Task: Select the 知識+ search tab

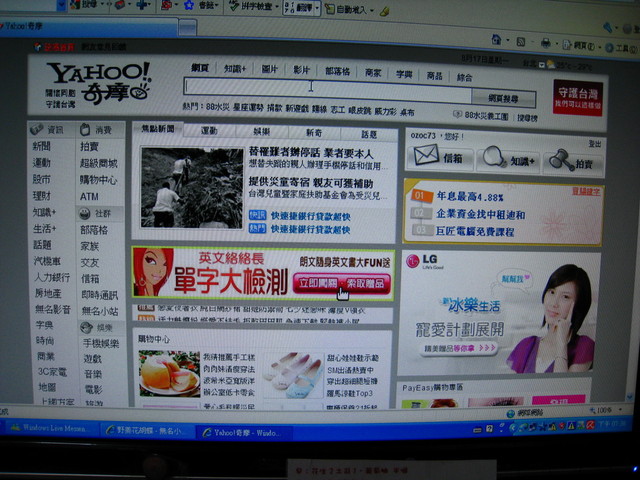Action: pos(235,69)
